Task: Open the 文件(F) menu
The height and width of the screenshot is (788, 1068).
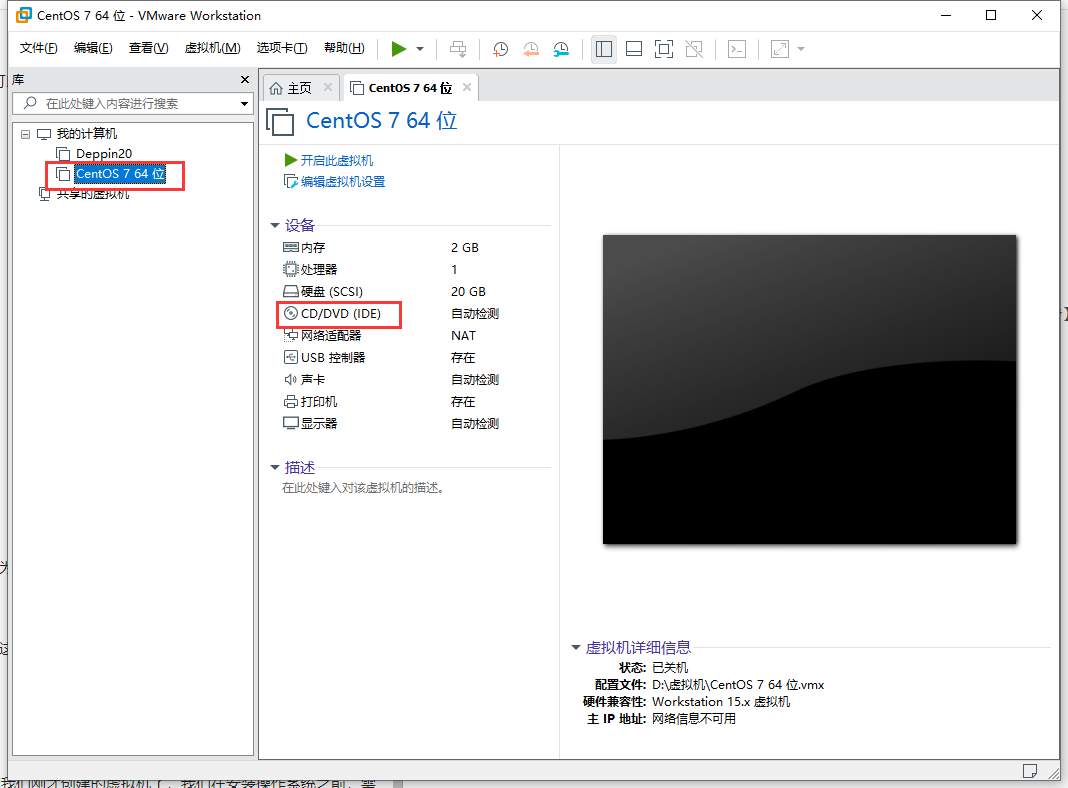Action: pos(39,48)
